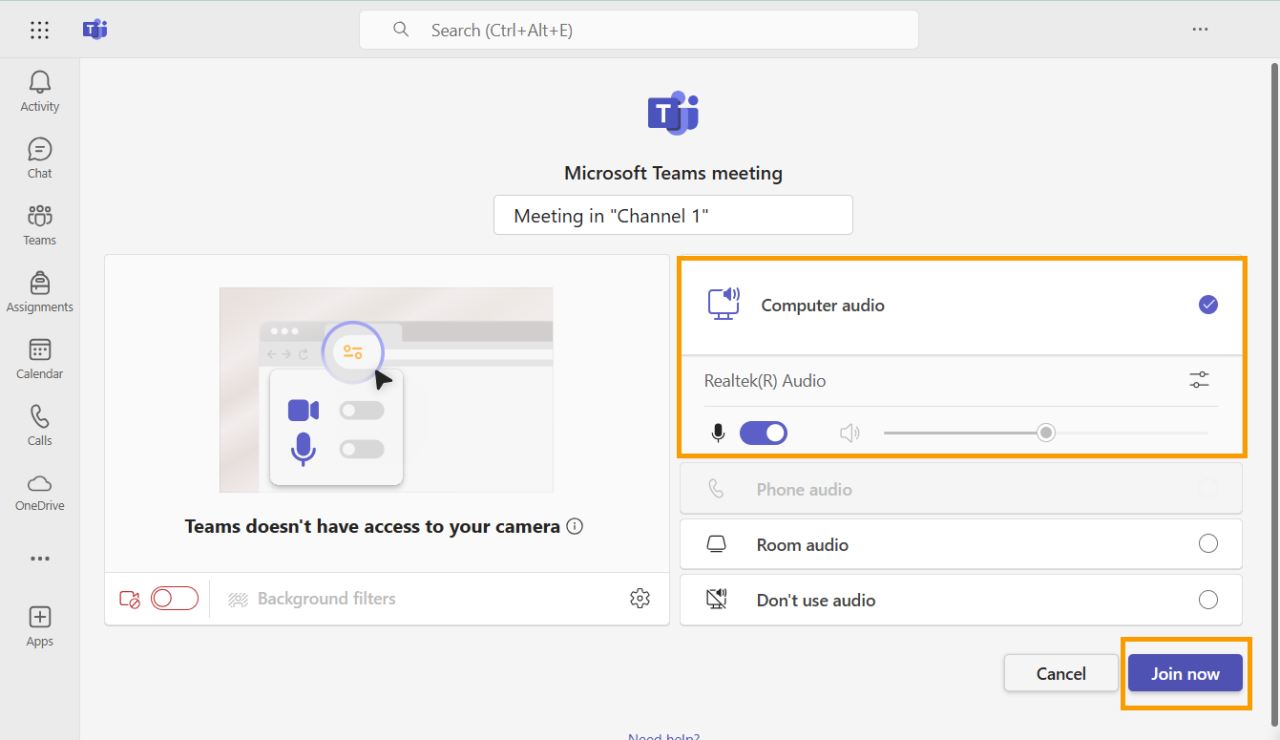The height and width of the screenshot is (740, 1280).
Task: Click the search magnifier icon
Action: (401, 30)
